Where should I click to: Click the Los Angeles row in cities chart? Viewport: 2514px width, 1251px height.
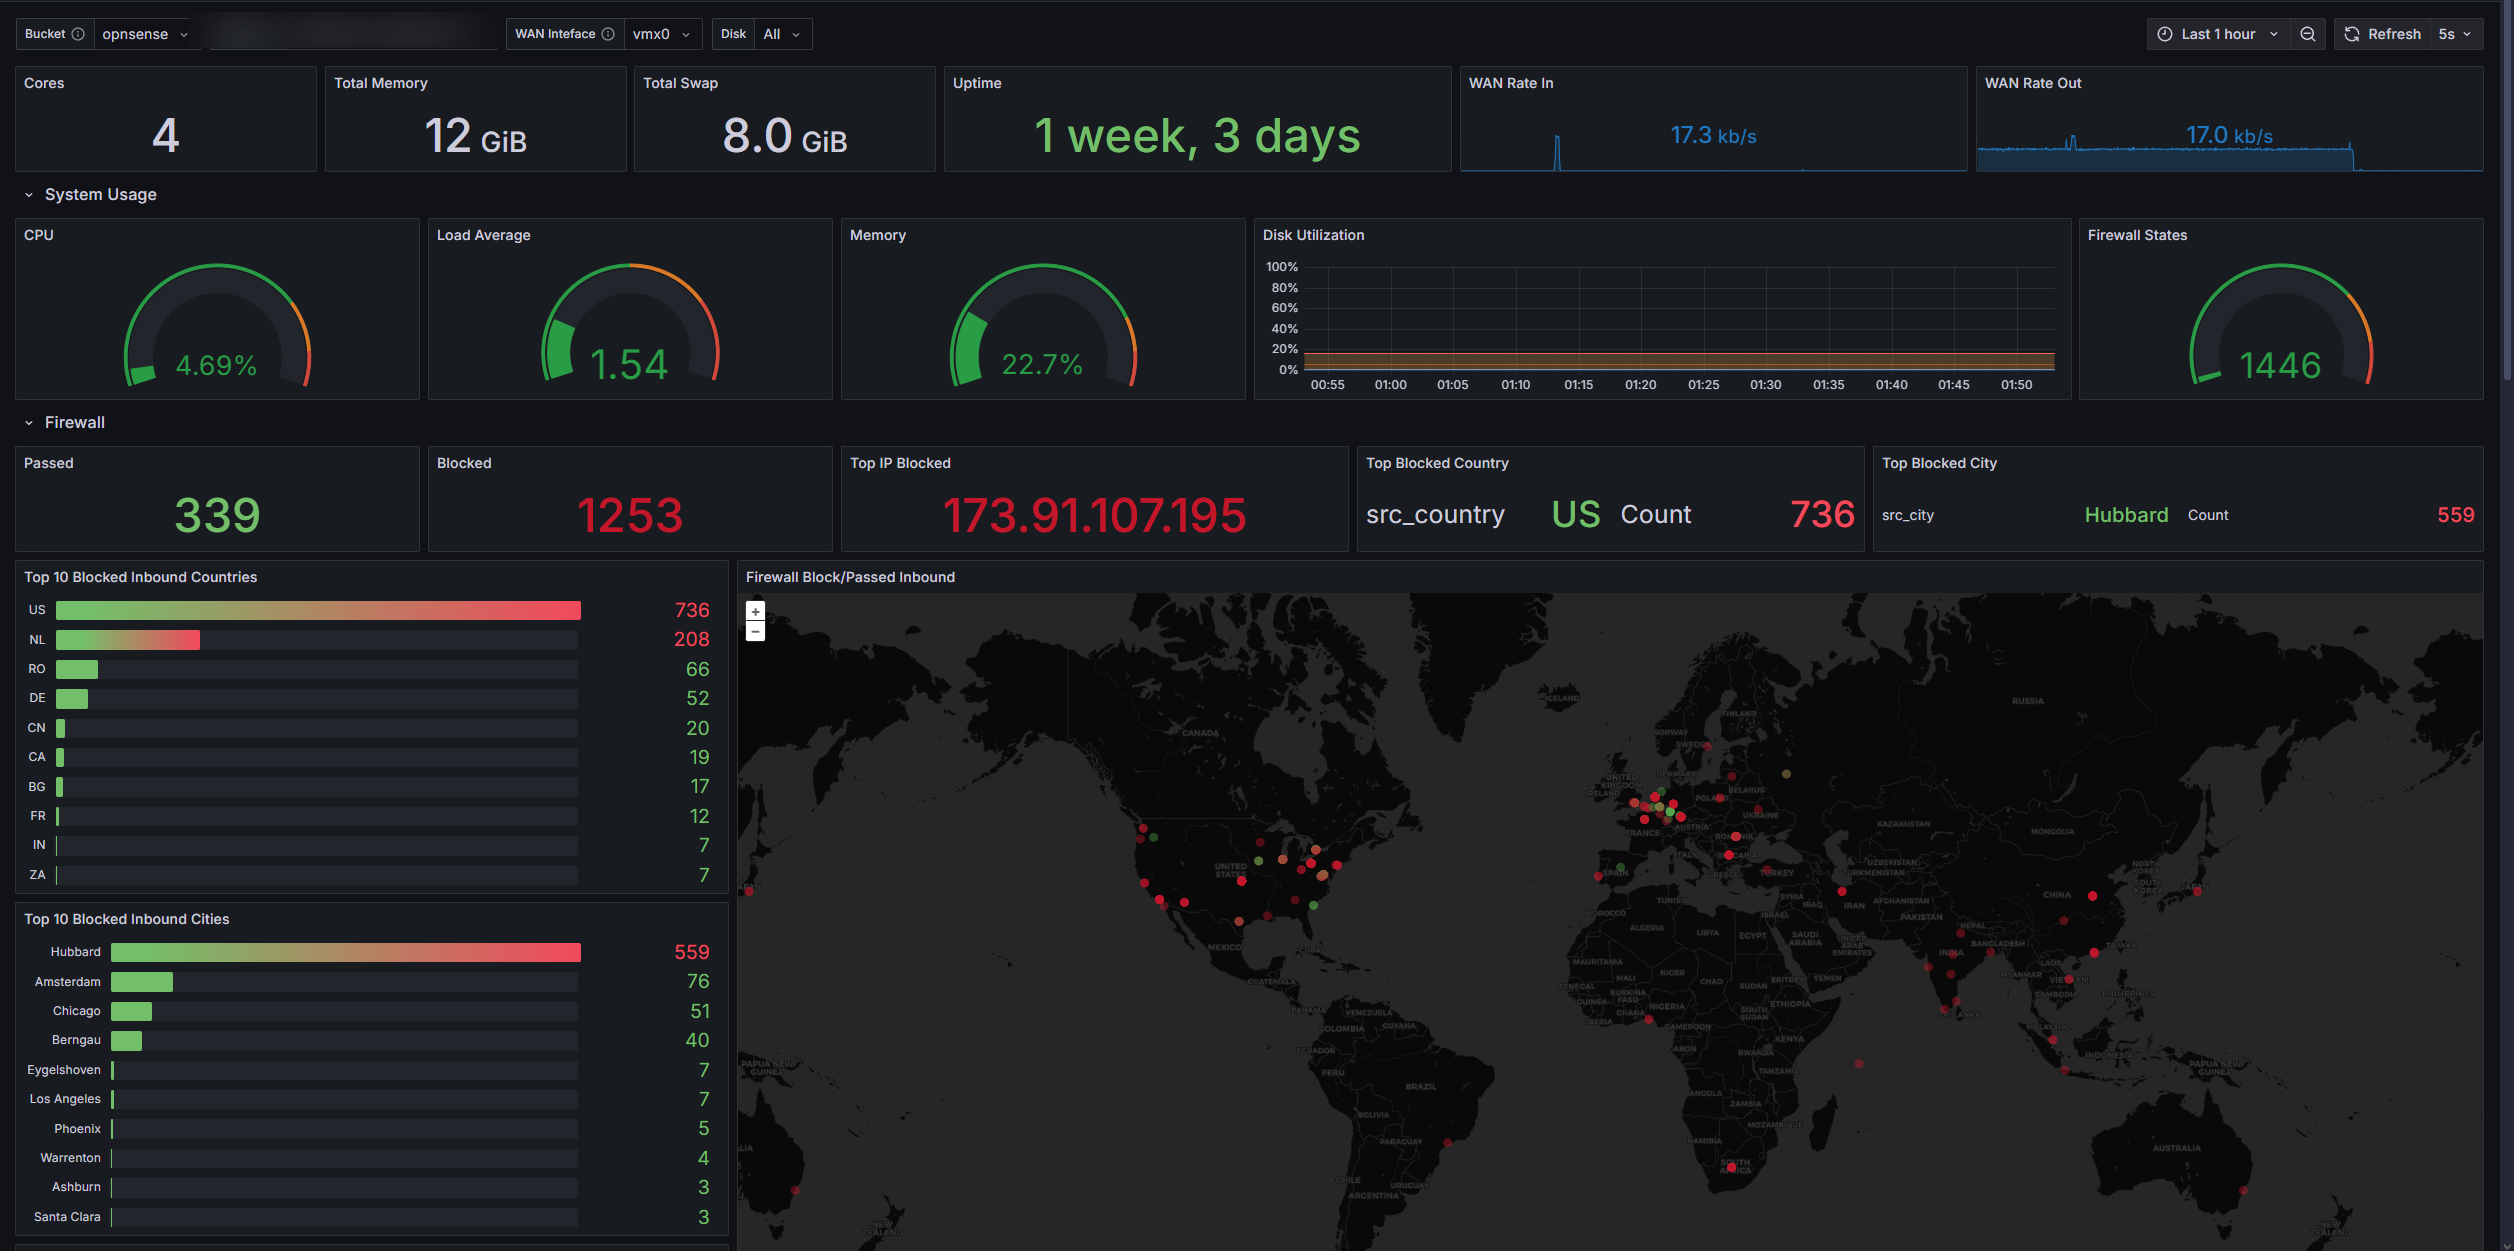368,1099
